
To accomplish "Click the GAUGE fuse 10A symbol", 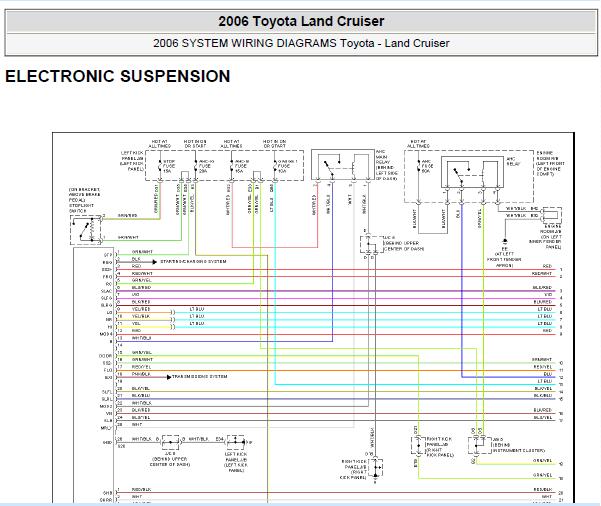I will pos(275,166).
